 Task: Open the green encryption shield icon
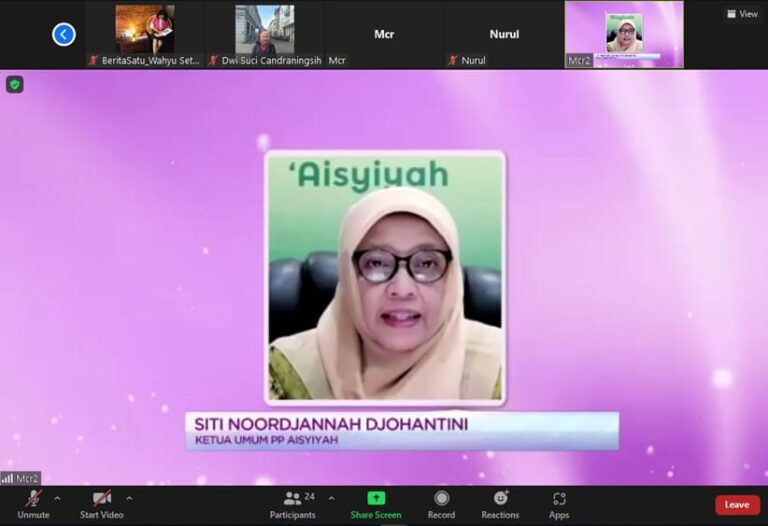(x=15, y=85)
